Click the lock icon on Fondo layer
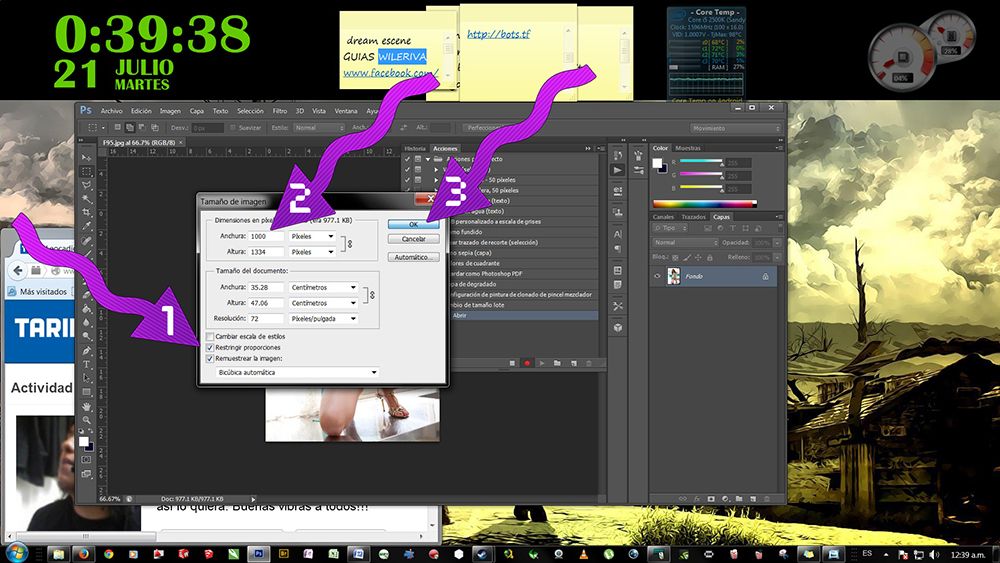The image size is (1000, 563). click(765, 277)
